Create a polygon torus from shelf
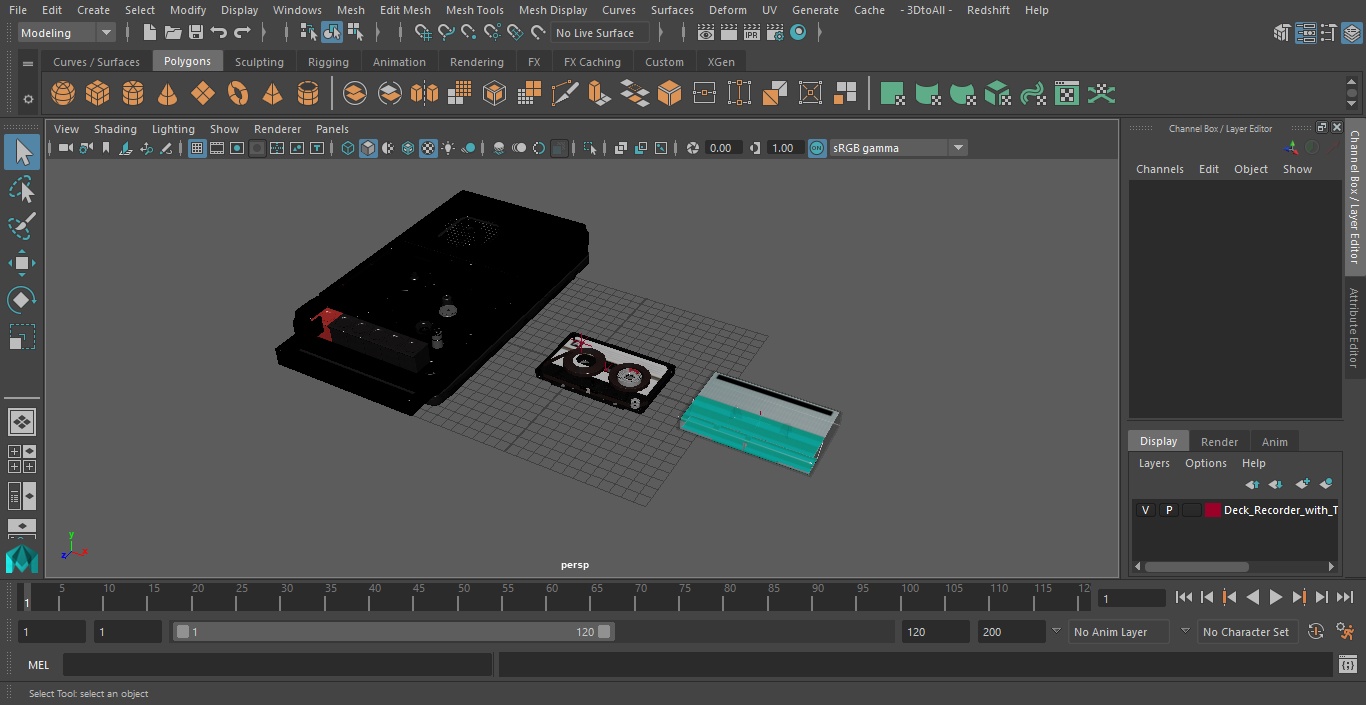 [x=238, y=94]
